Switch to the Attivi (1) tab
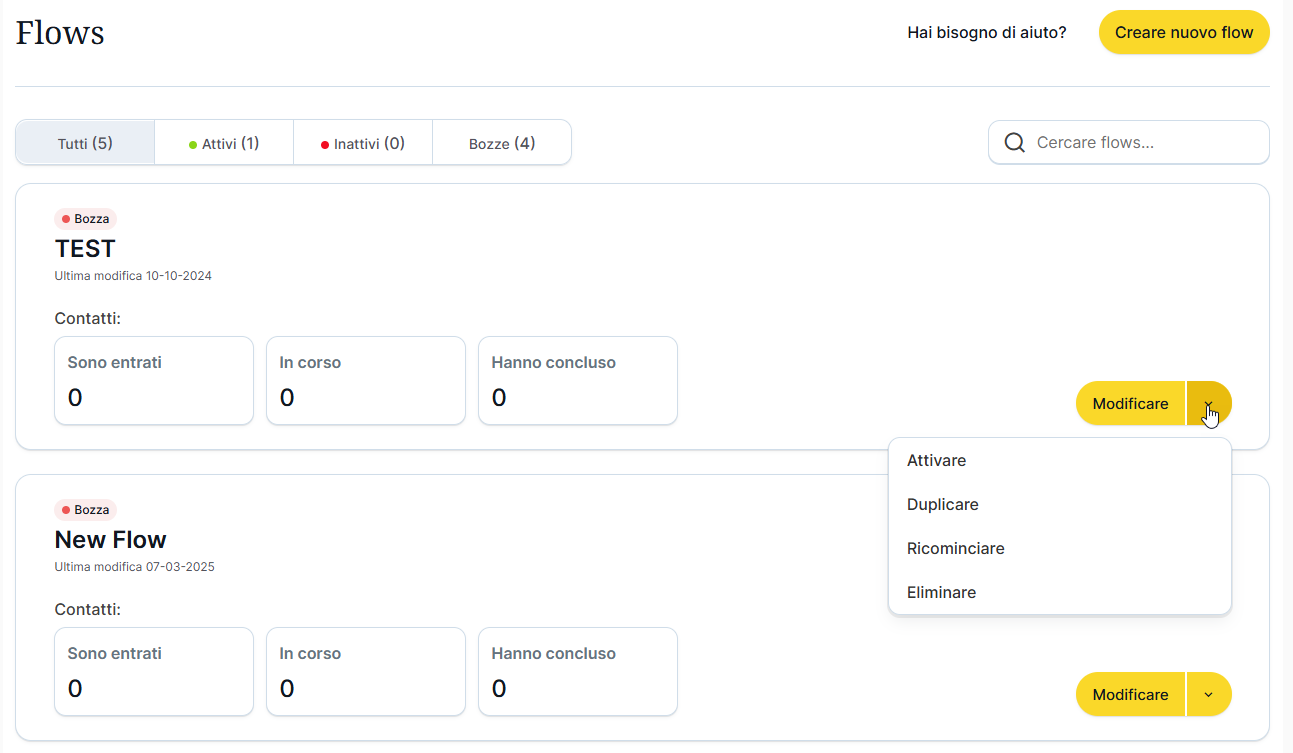Image resolution: width=1293 pixels, height=753 pixels. (224, 143)
